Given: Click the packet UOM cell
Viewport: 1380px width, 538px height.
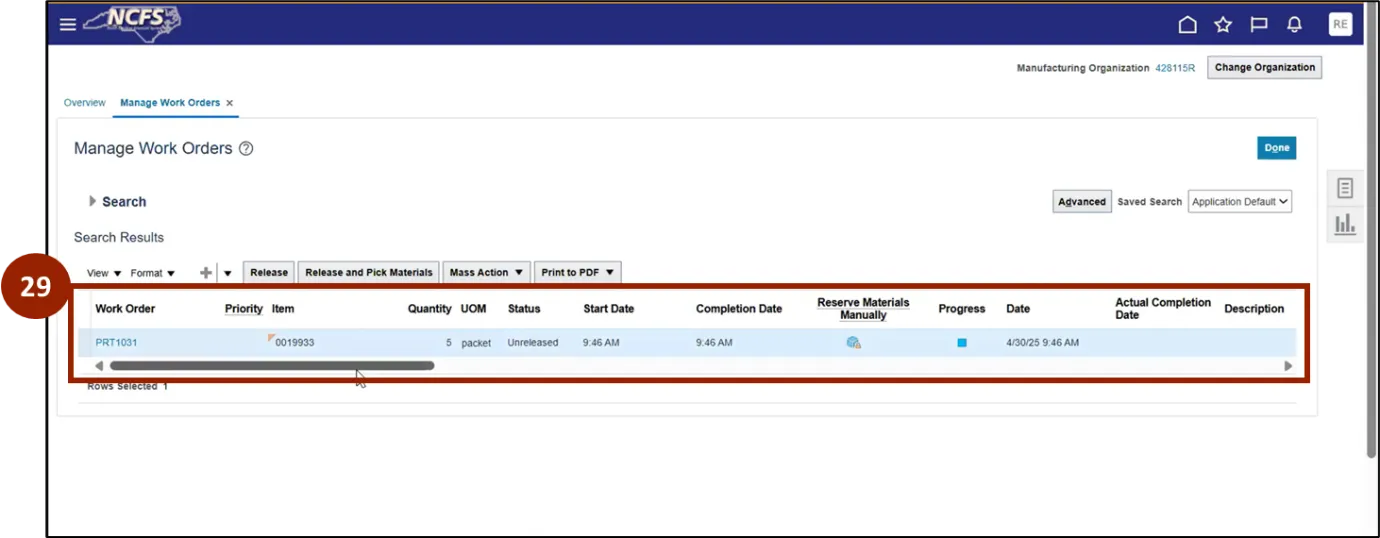Looking at the screenshot, I should pos(476,342).
